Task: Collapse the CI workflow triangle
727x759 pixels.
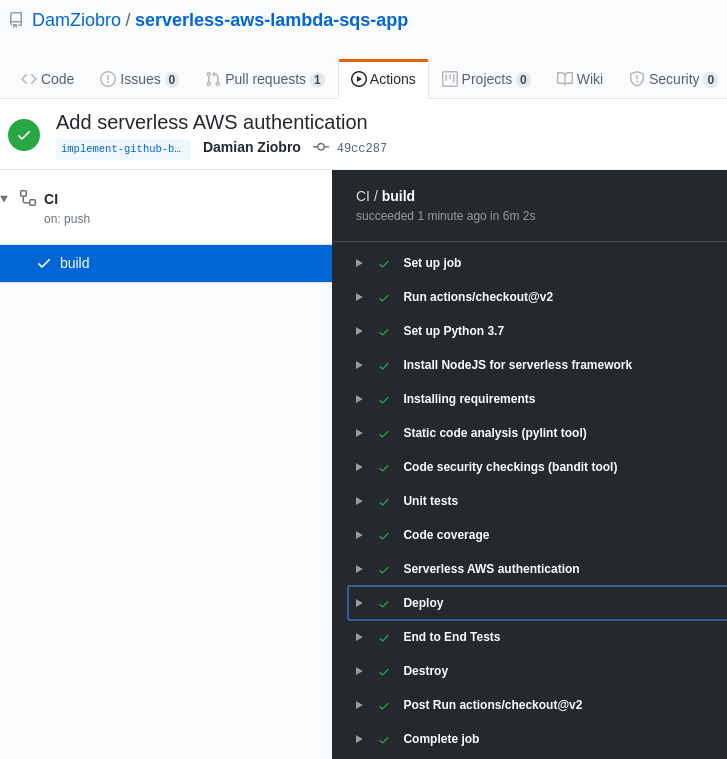Action: pos(4,198)
